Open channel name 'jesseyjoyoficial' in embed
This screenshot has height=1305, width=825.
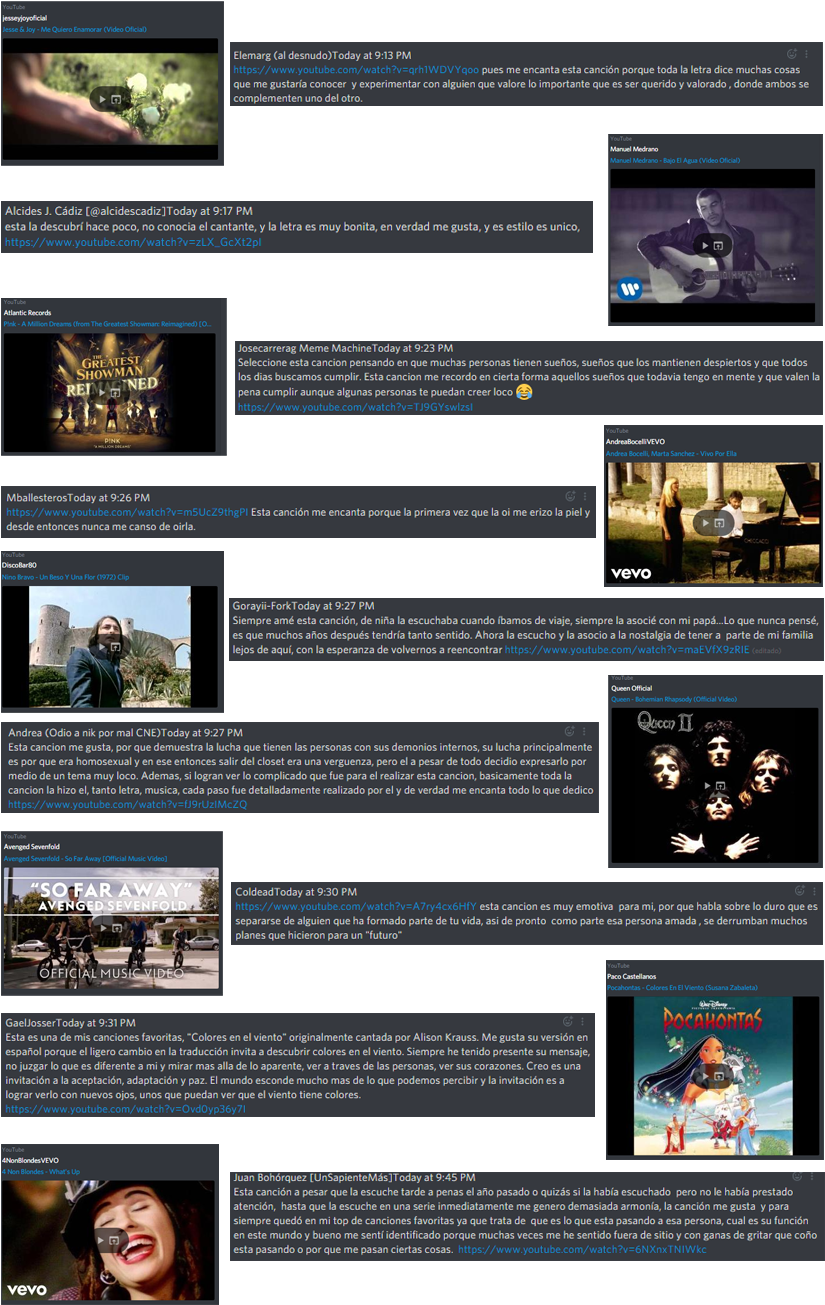tap(25, 19)
